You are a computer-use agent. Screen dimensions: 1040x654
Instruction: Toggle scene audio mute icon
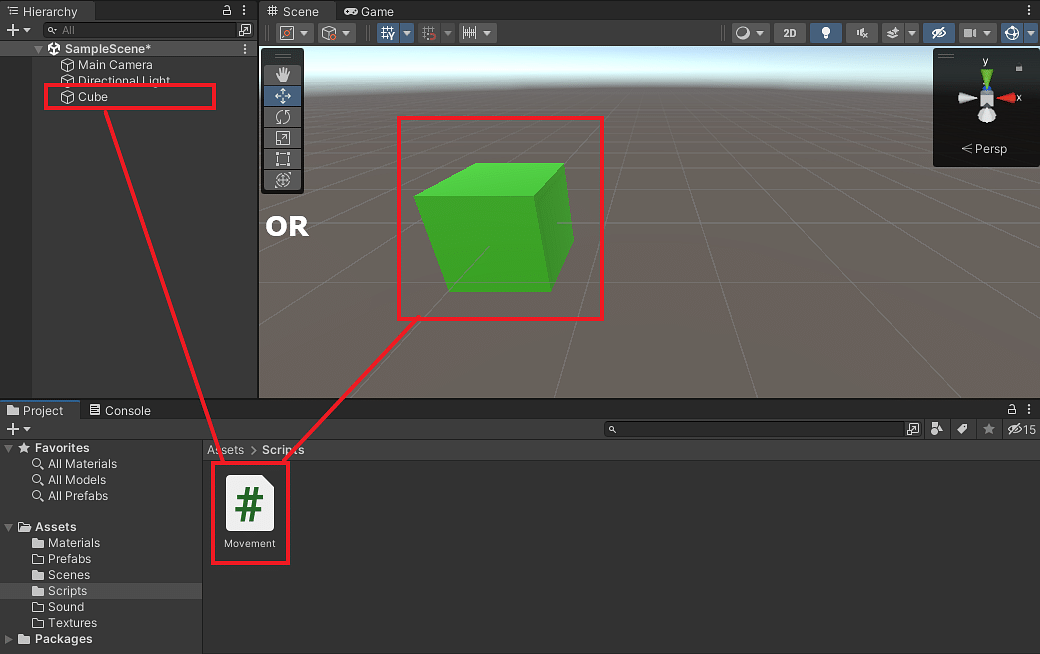tap(862, 33)
